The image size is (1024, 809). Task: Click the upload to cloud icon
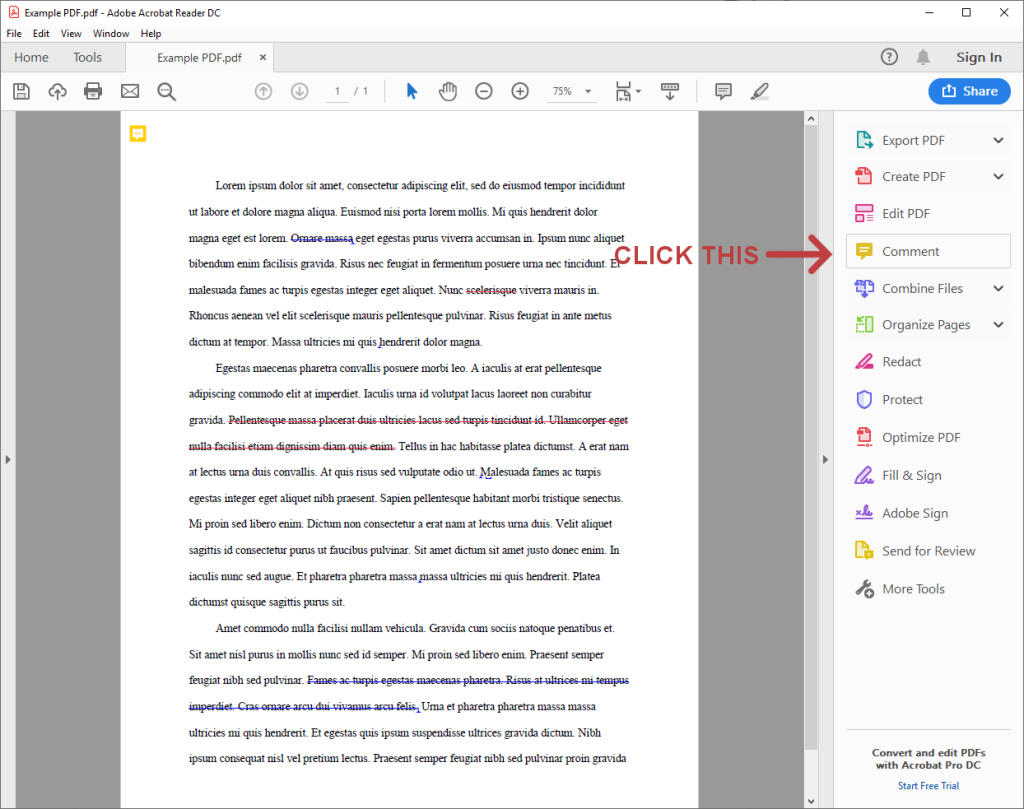click(x=57, y=91)
